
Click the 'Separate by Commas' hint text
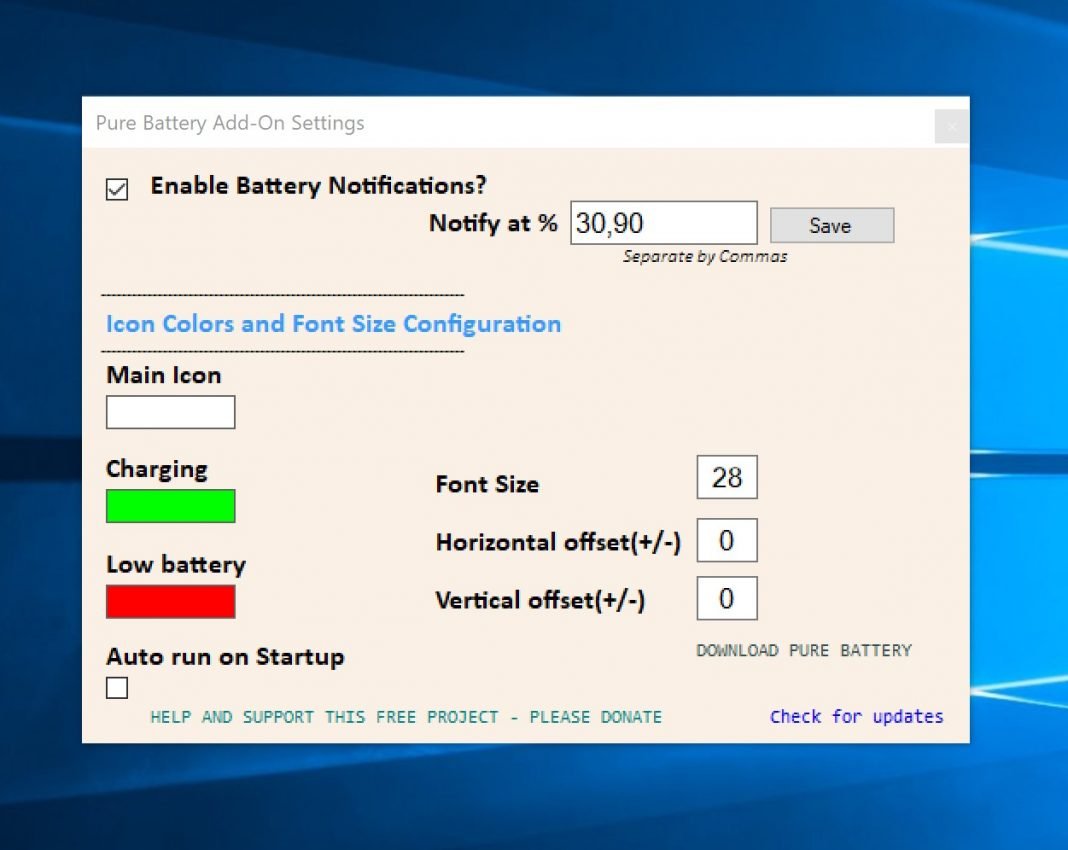[705, 257]
